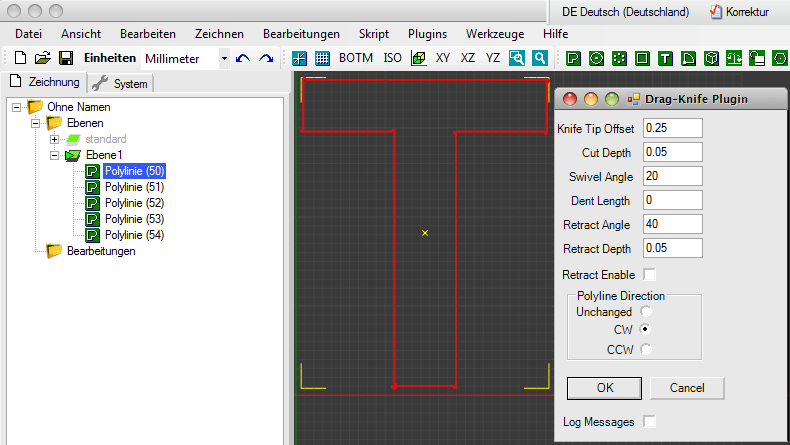Viewport: 790px width, 445px height.
Task: Click the Drag-Knife Plugin title bar icon
Action: (633, 99)
